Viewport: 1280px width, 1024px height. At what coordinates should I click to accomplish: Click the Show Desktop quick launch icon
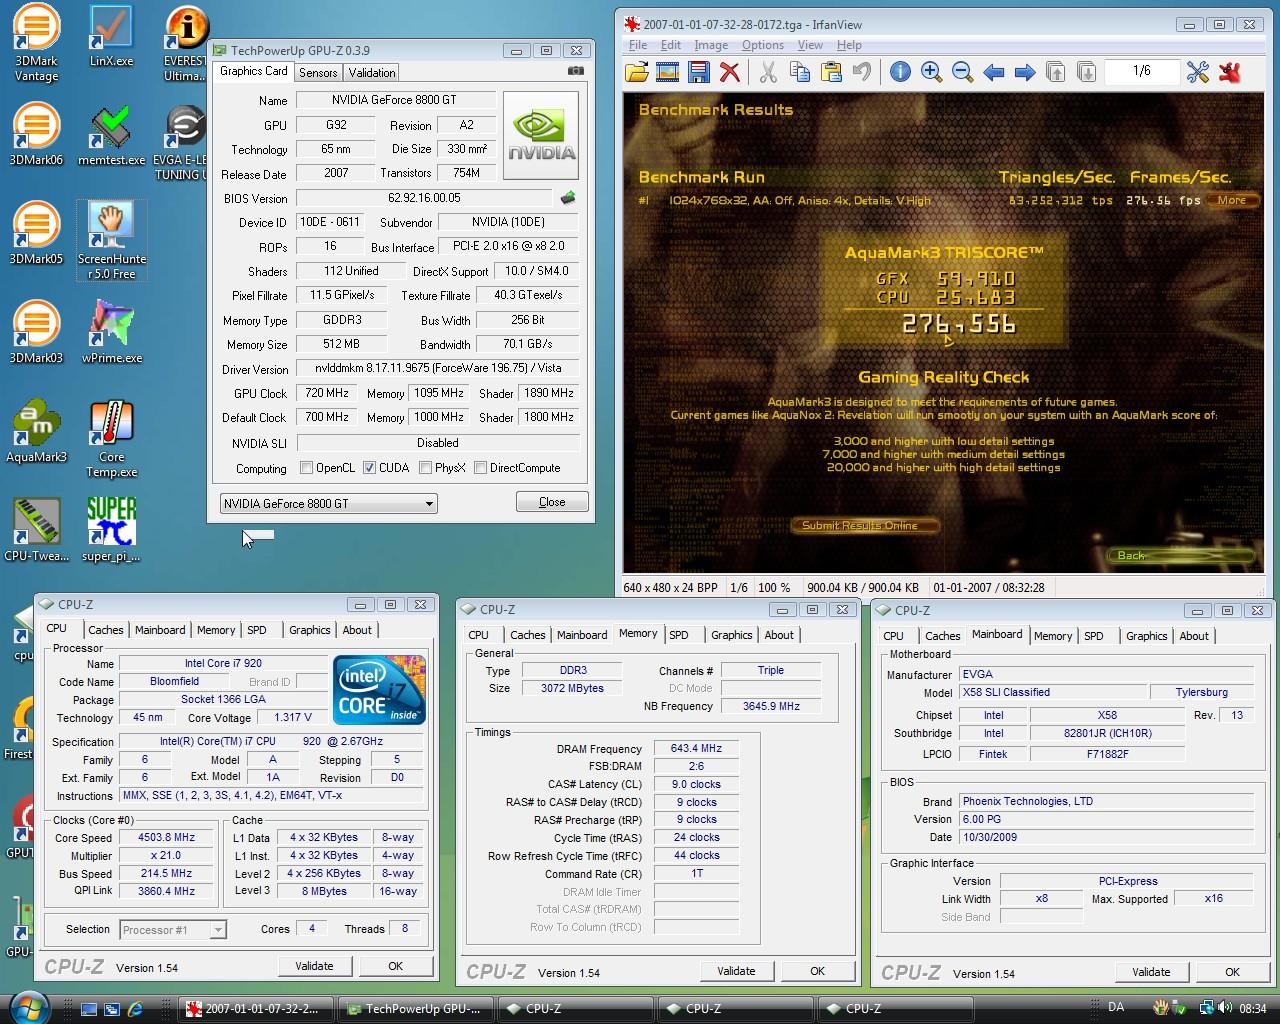click(x=89, y=1009)
